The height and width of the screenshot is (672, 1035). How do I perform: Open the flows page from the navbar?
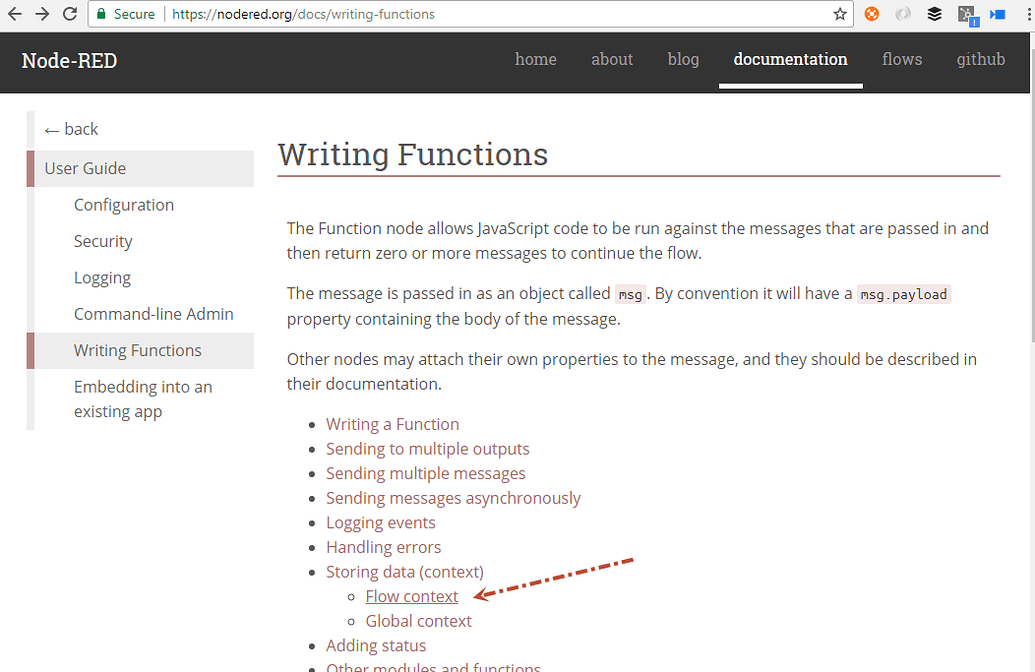(901, 59)
